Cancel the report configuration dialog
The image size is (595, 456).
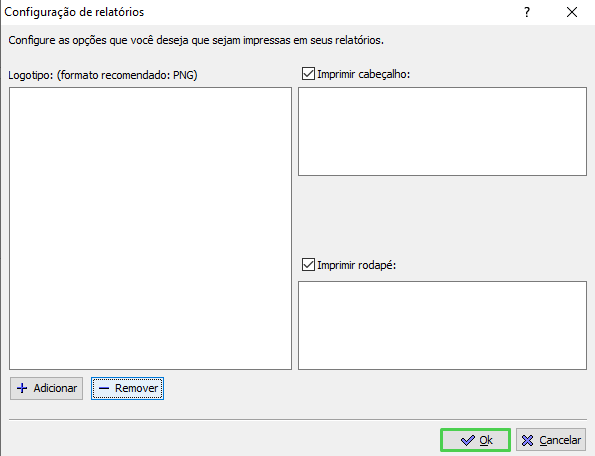click(x=551, y=440)
